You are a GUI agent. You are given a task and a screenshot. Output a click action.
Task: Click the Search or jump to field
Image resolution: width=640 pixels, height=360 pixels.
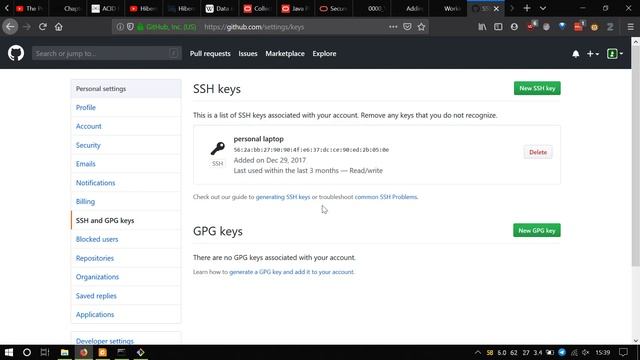[x=107, y=53]
